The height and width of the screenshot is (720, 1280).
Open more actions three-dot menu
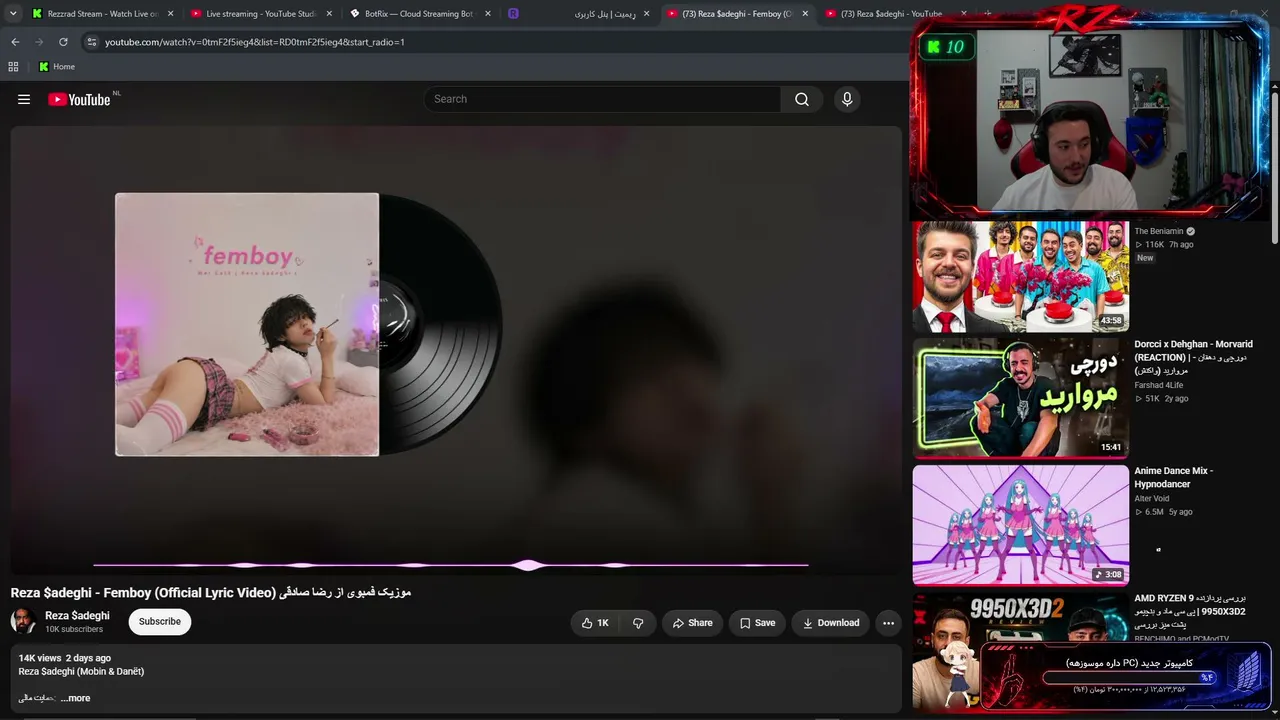pyautogui.click(x=888, y=623)
